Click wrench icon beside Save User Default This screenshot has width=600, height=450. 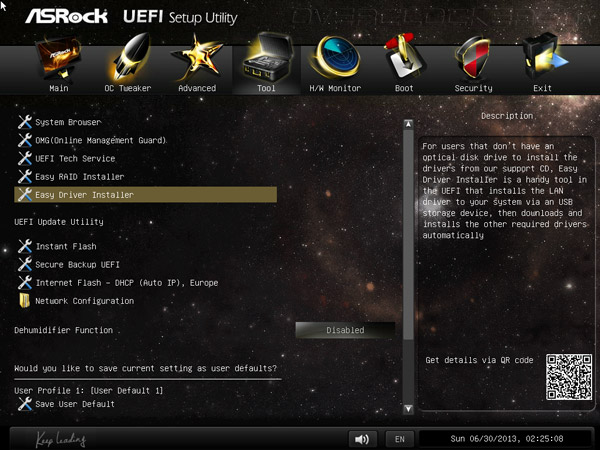coord(25,404)
